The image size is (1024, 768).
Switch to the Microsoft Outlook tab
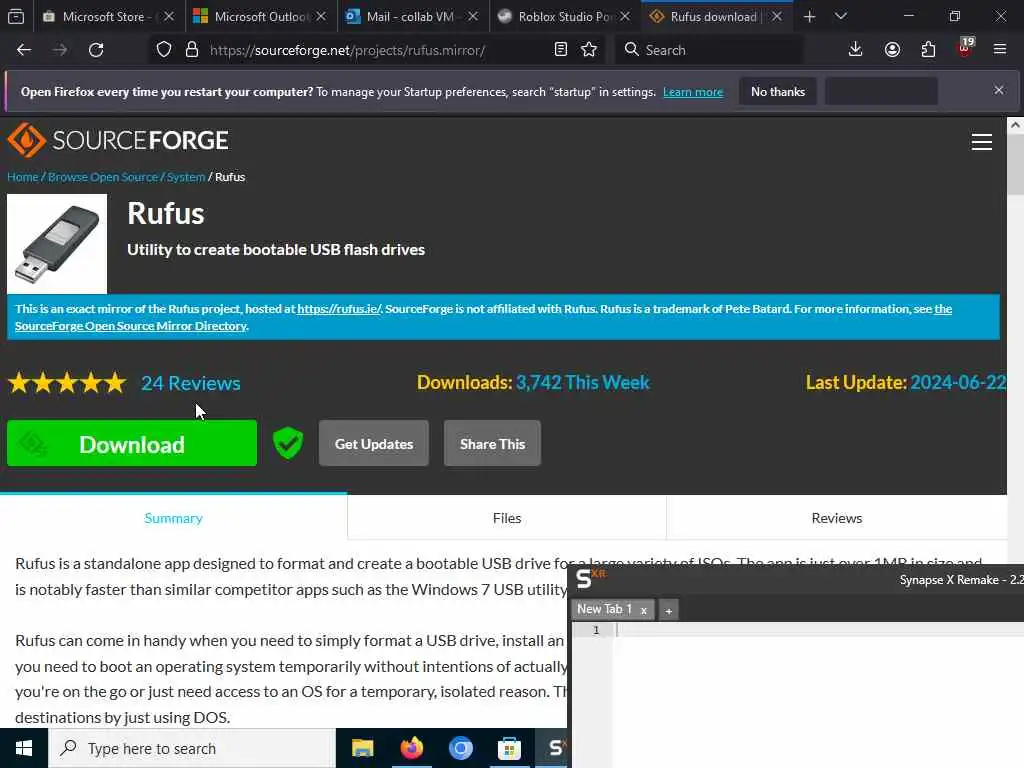coord(261,16)
